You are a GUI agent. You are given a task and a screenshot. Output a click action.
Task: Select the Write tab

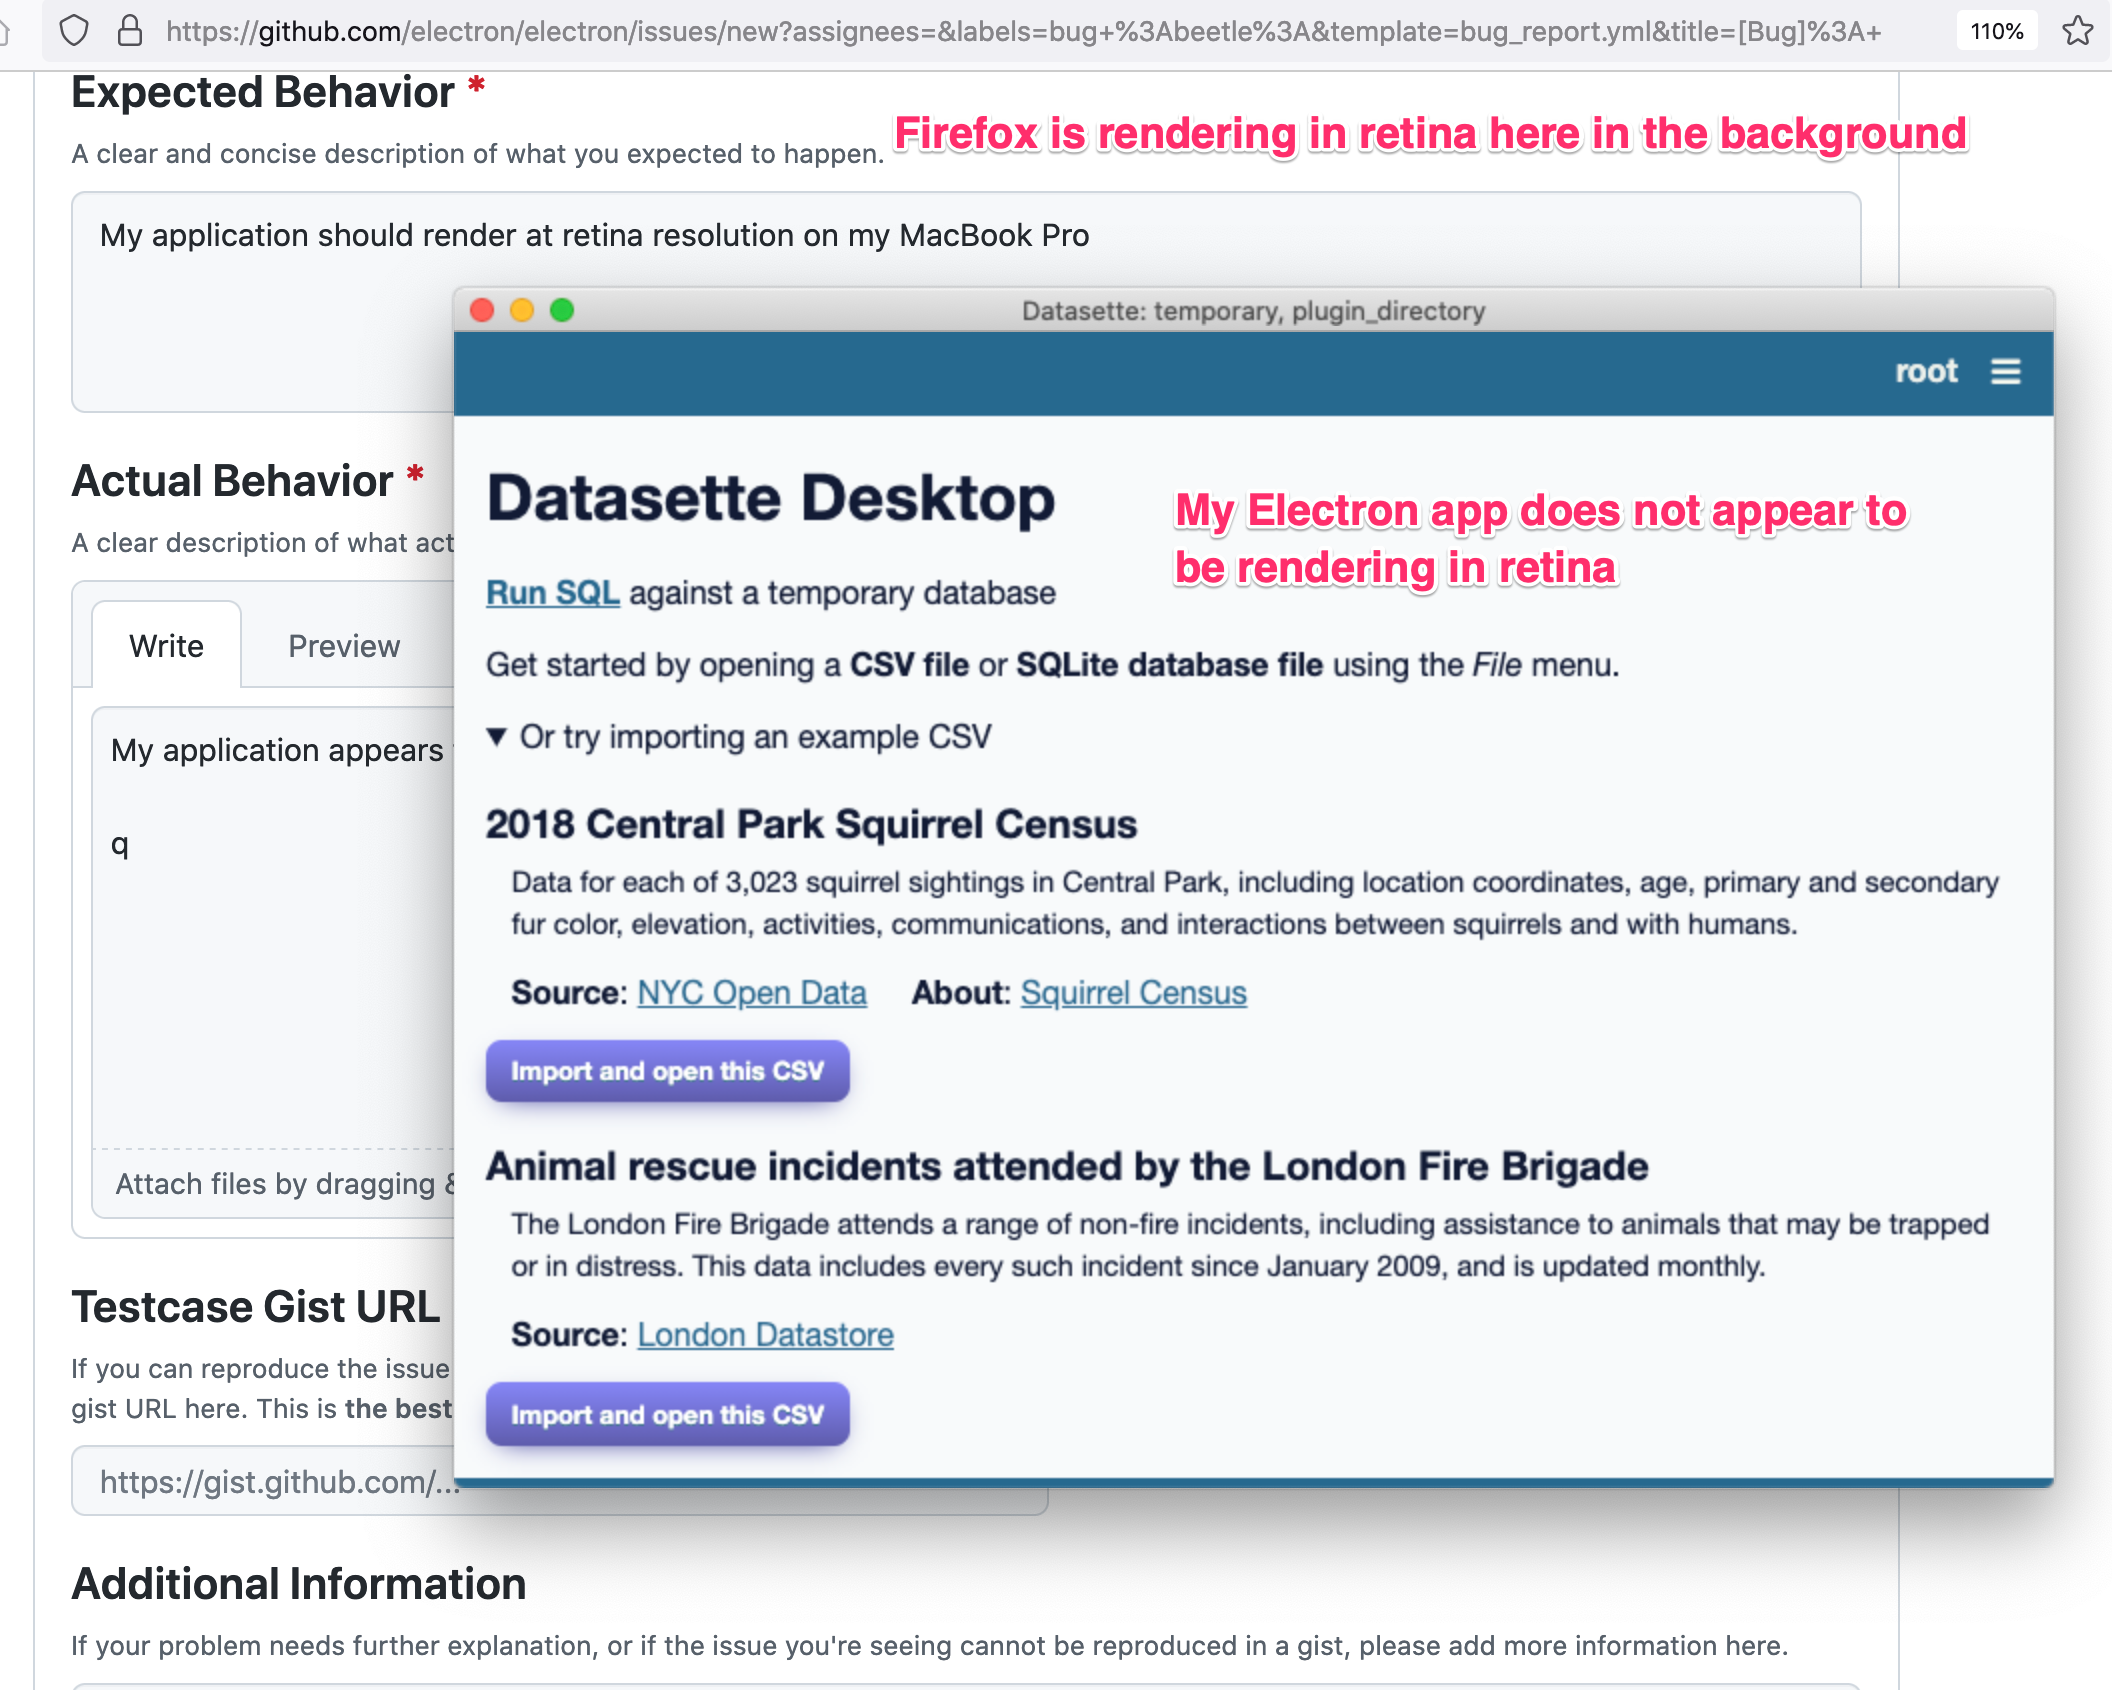165,646
